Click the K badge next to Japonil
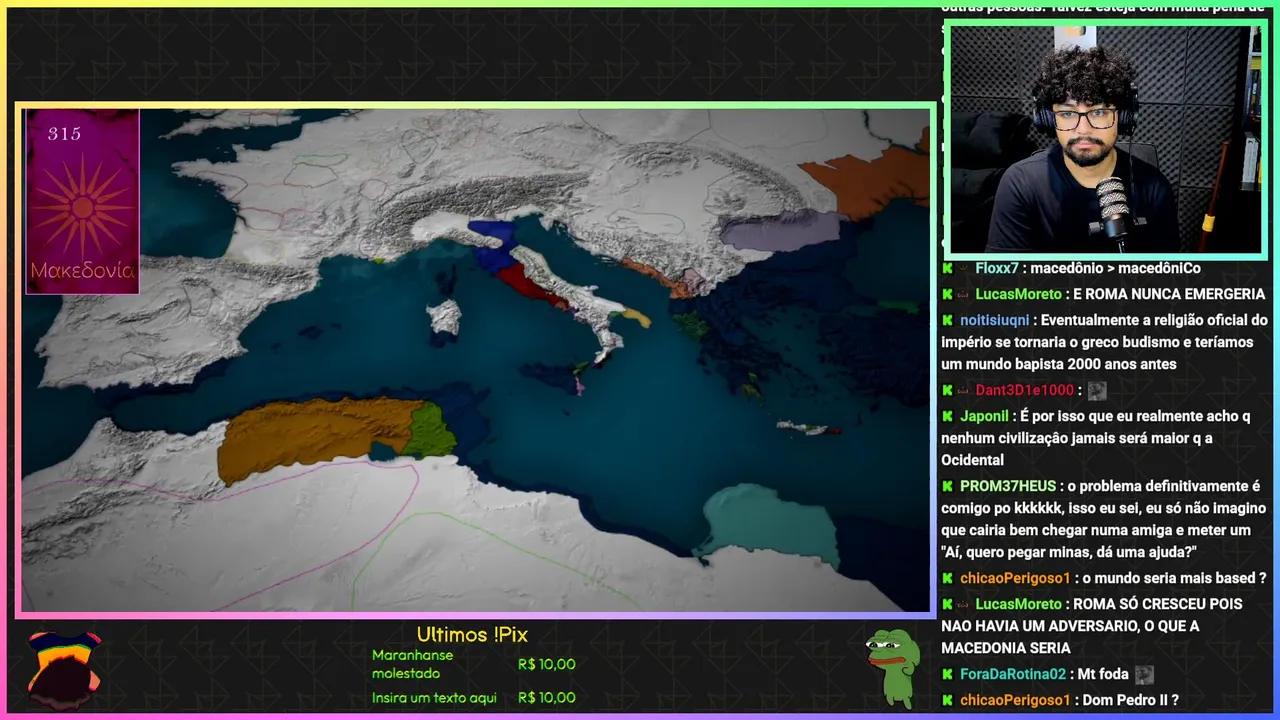This screenshot has height=720, width=1280. (x=948, y=416)
